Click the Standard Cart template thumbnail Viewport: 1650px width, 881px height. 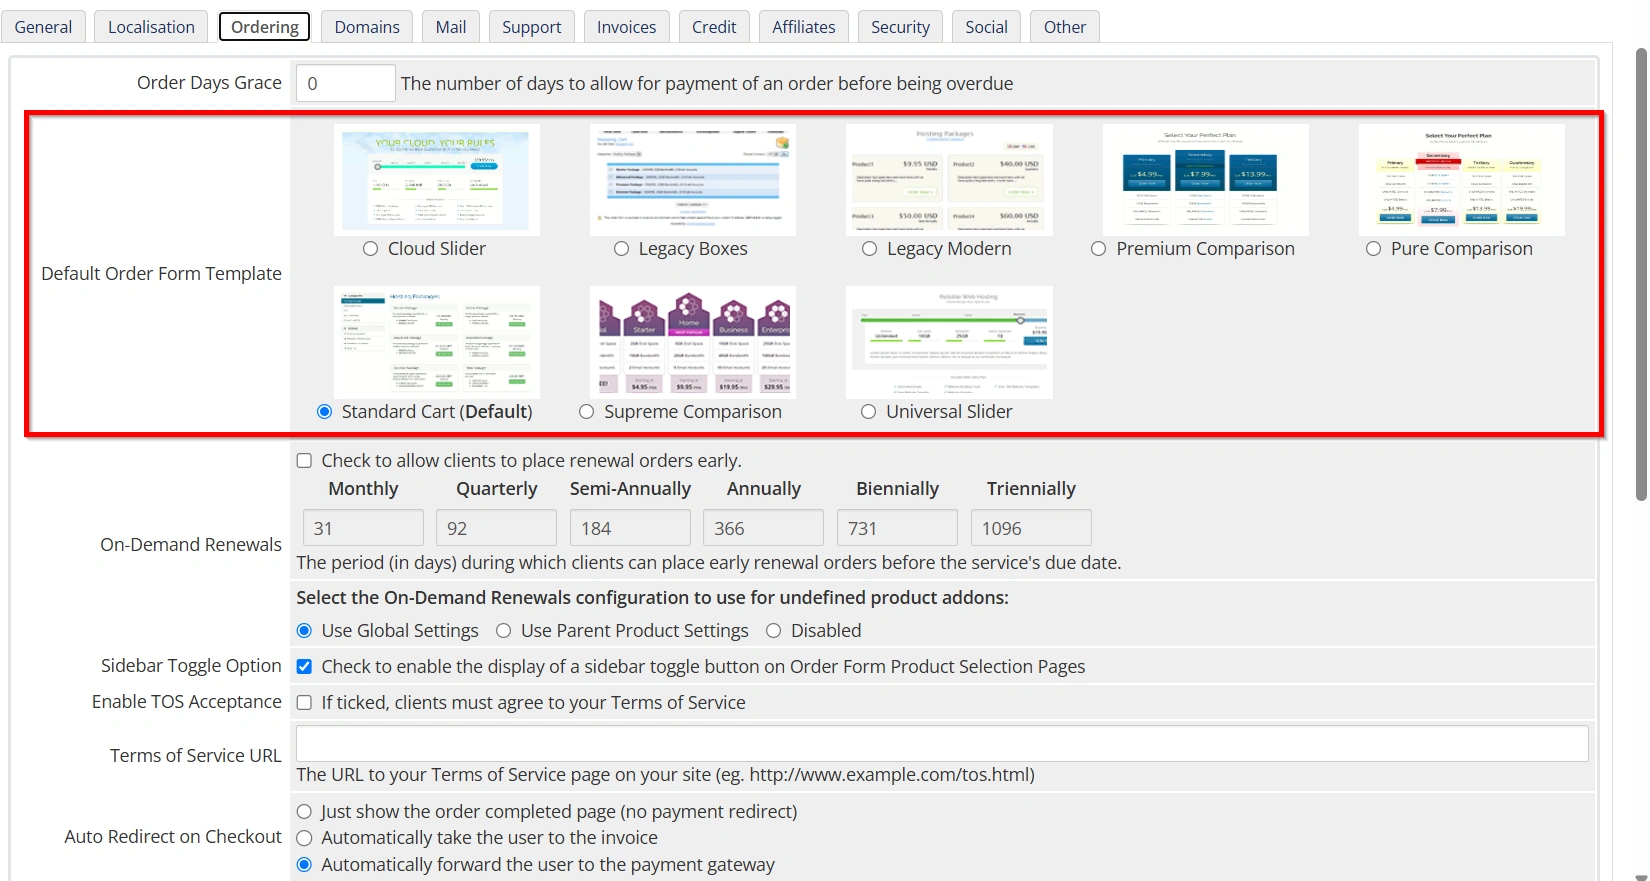pyautogui.click(x=437, y=342)
